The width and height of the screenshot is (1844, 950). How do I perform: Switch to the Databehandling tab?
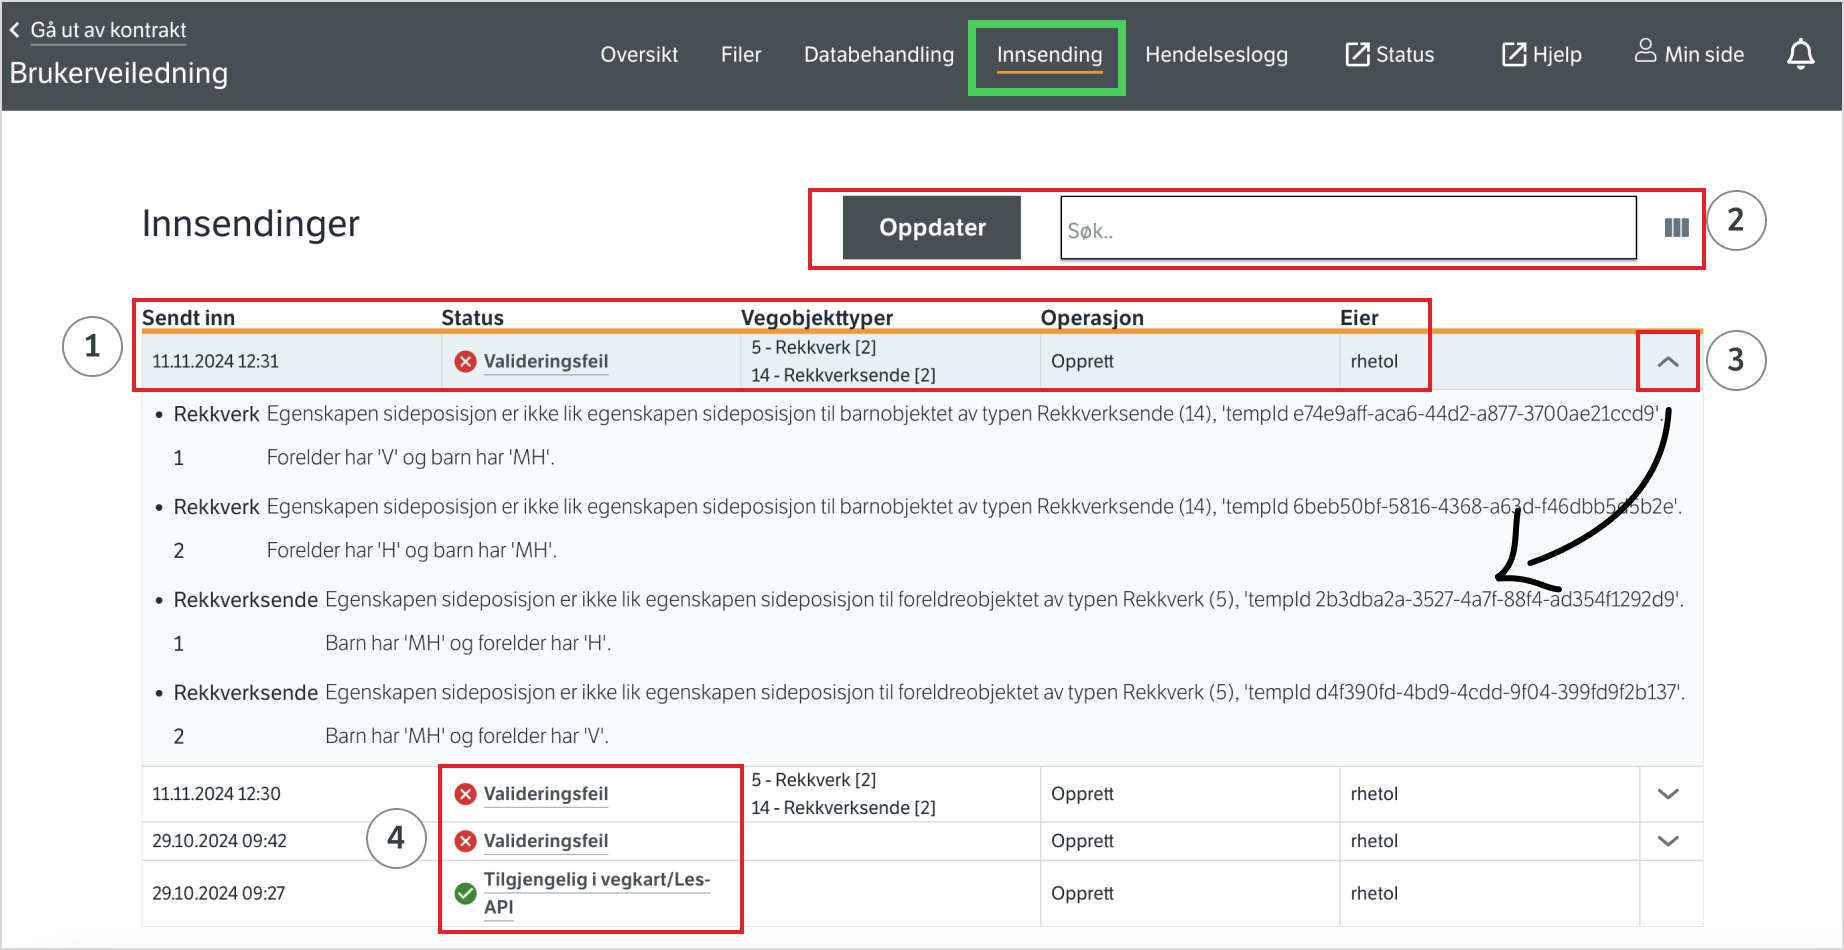[878, 55]
